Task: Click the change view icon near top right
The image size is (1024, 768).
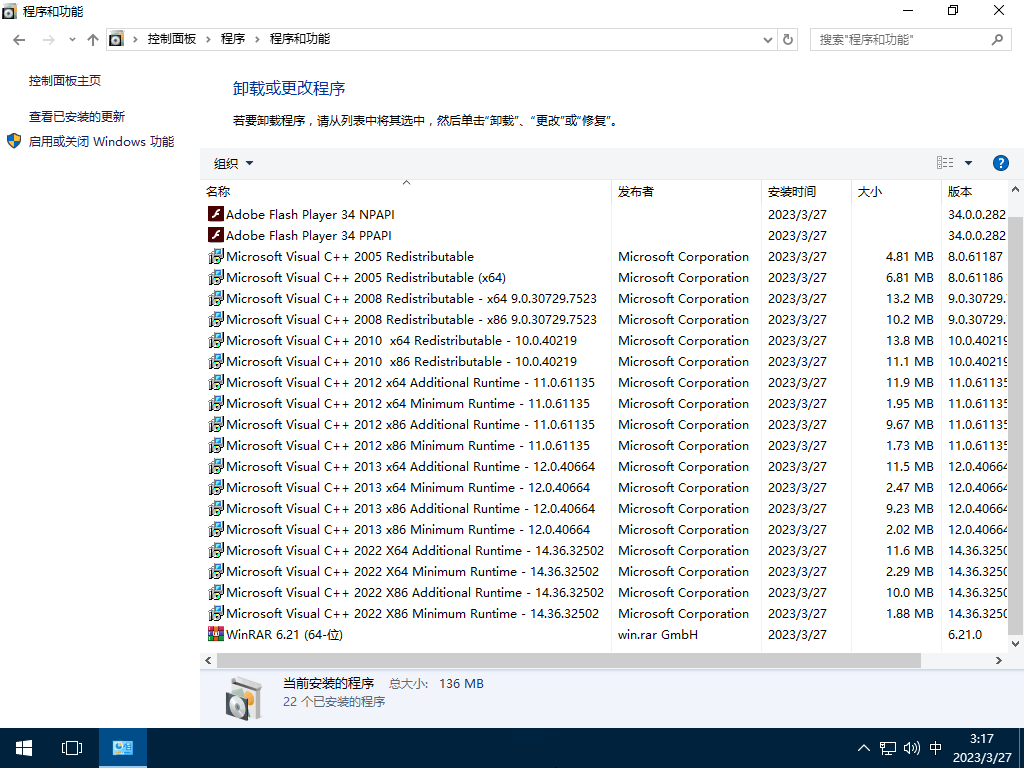Action: 944,162
